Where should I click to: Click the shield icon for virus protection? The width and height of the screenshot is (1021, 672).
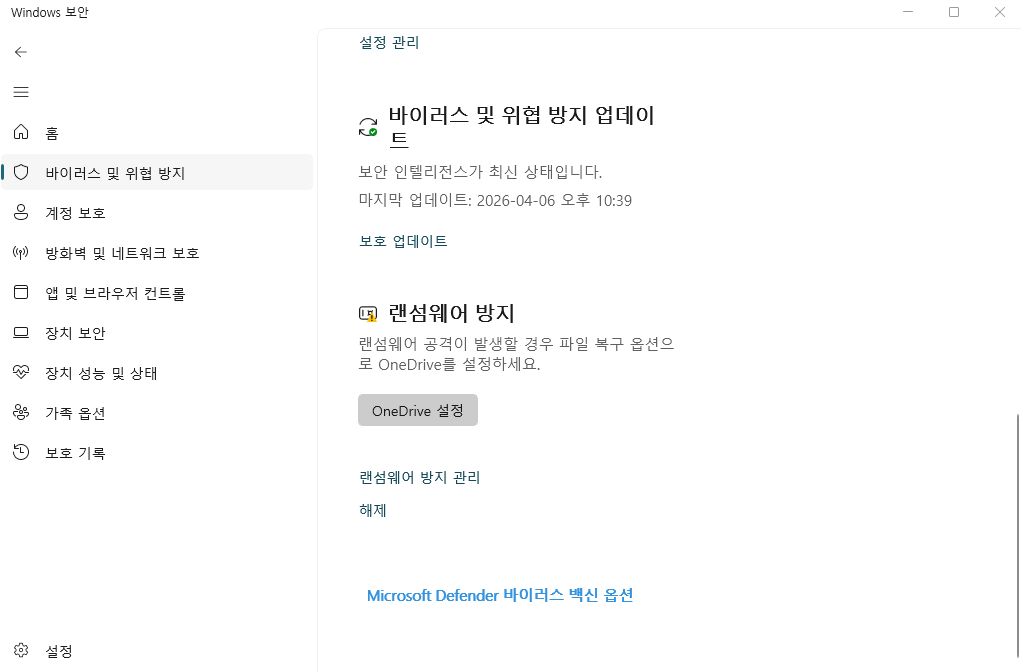pyautogui.click(x=21, y=172)
